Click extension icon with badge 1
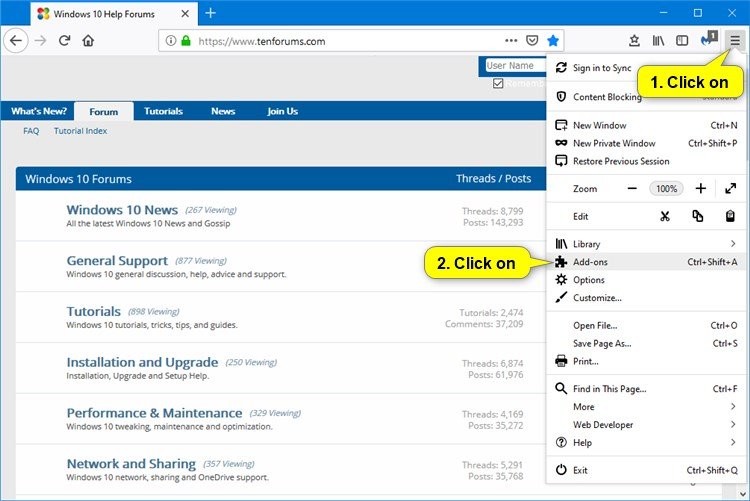This screenshot has height=501, width=750. coord(708,39)
